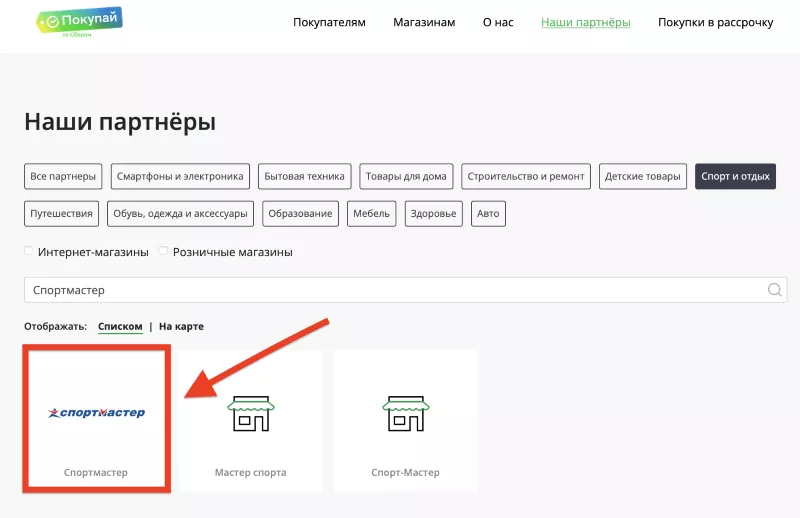The width and height of the screenshot is (800, 518).
Task: Filter partners by Мебель
Action: click(371, 213)
